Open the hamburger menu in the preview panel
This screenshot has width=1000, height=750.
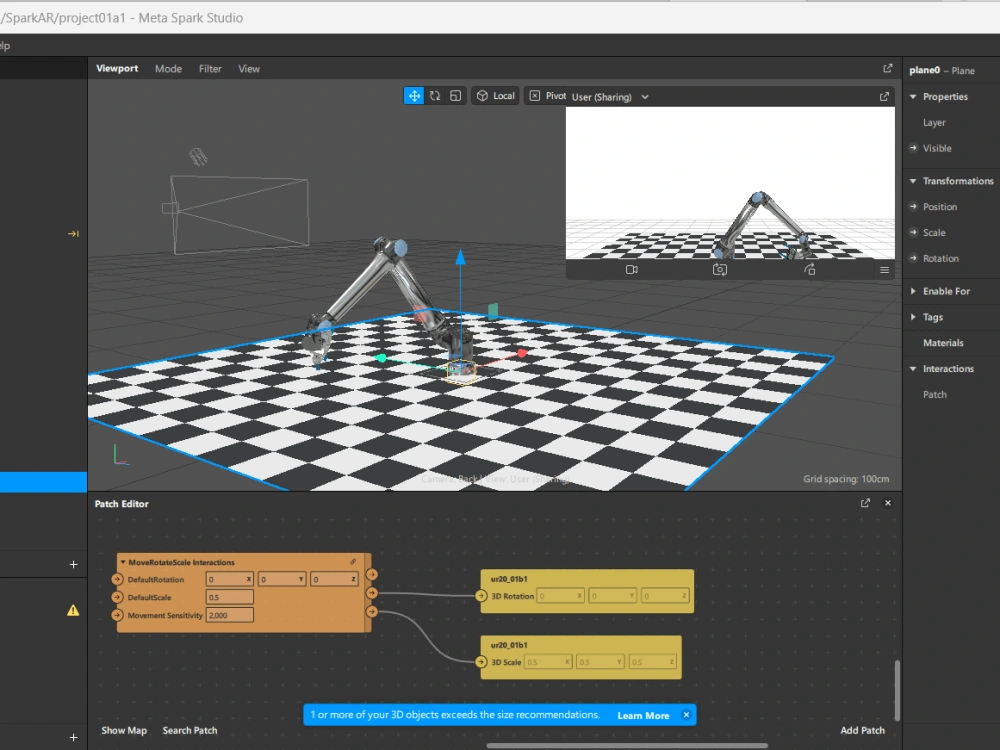(x=884, y=269)
